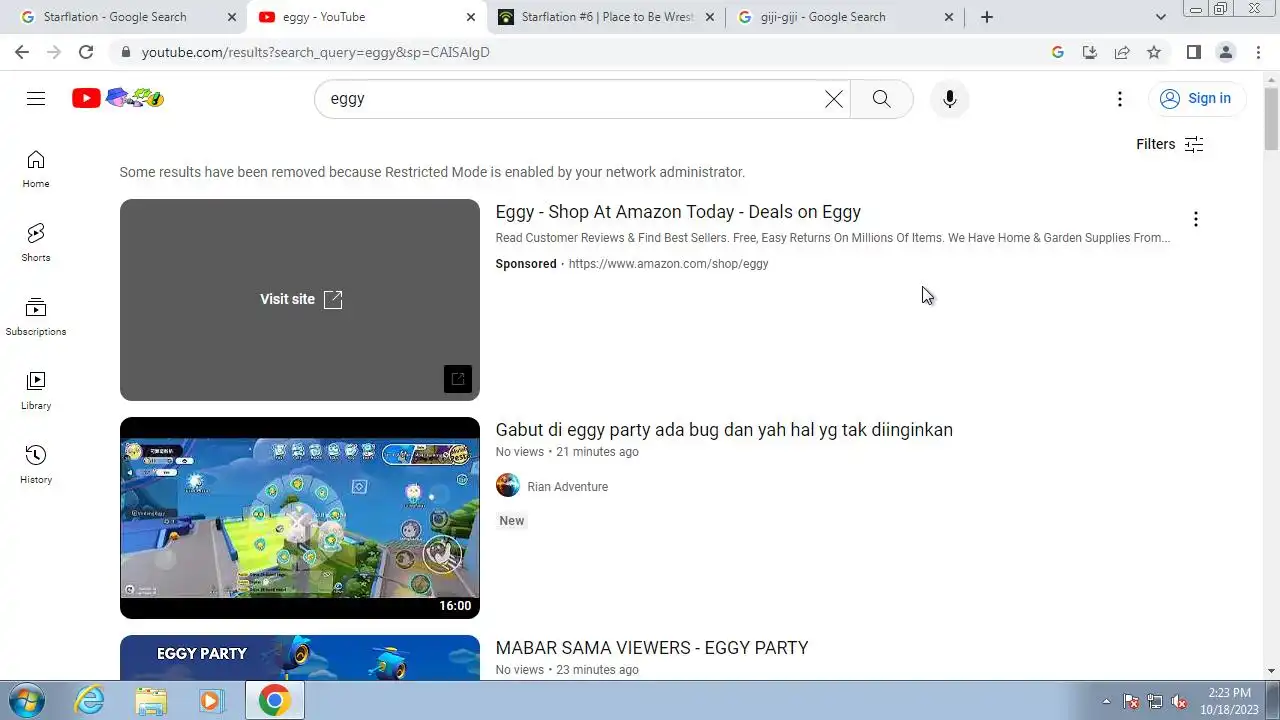Screen dimensions: 1280x720
Task: Open Amazon Eggy ad title
Action: (x=678, y=212)
